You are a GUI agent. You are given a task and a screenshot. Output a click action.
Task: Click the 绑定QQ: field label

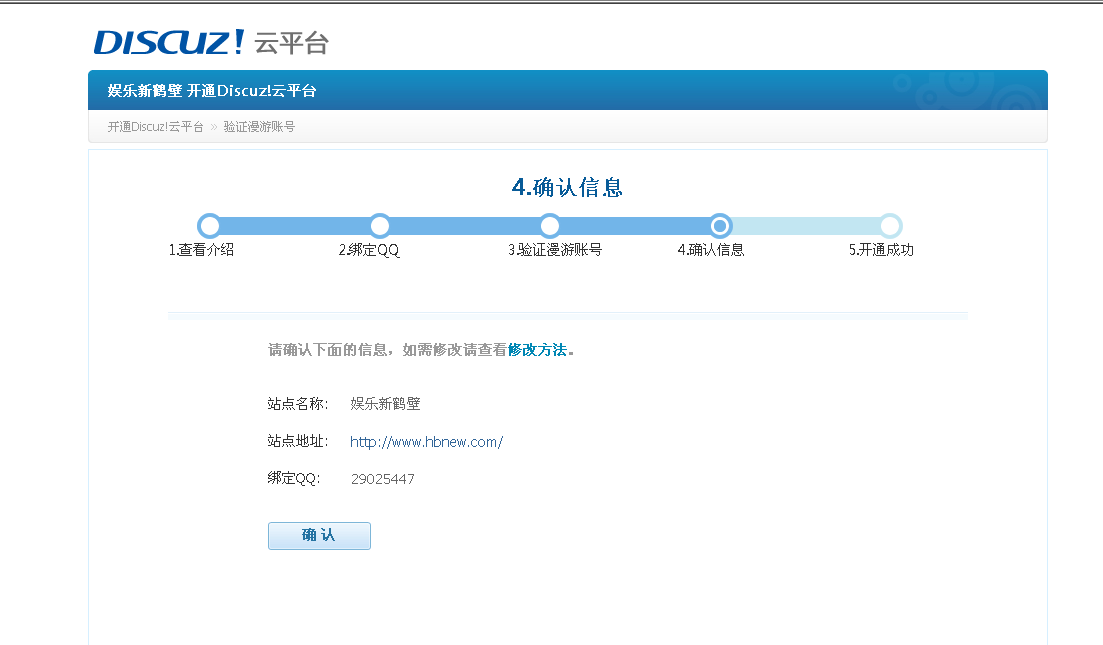[294, 478]
